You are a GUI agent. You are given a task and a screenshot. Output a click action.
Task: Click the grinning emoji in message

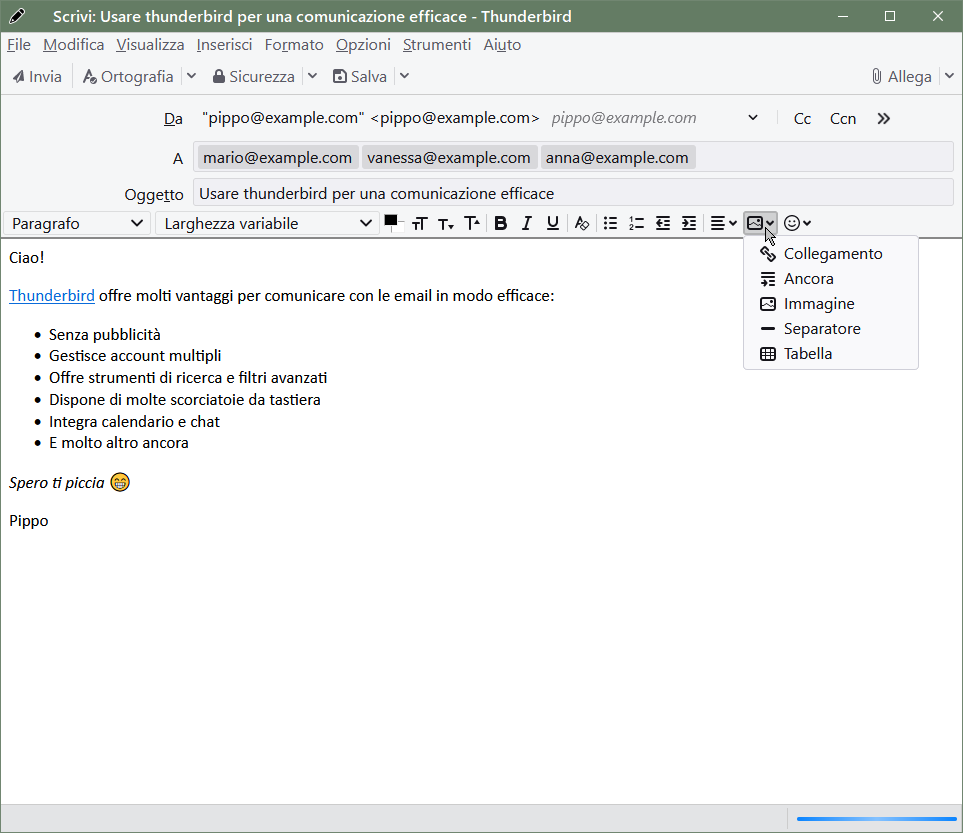tap(120, 483)
